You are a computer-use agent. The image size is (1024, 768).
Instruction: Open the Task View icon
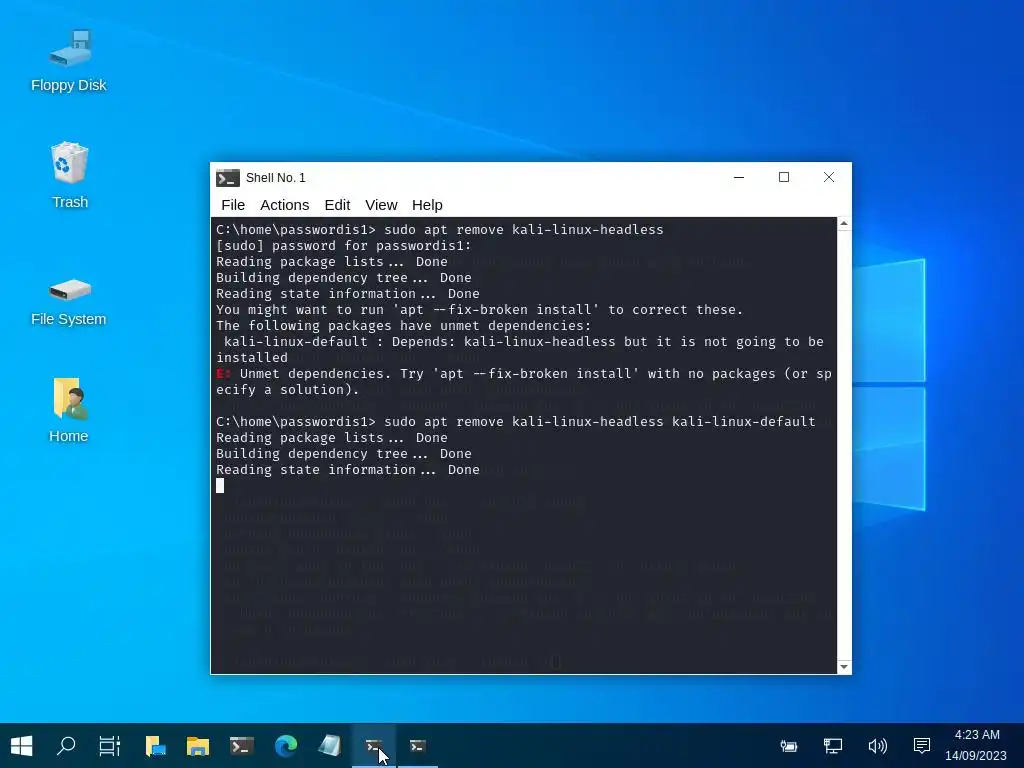[109, 746]
